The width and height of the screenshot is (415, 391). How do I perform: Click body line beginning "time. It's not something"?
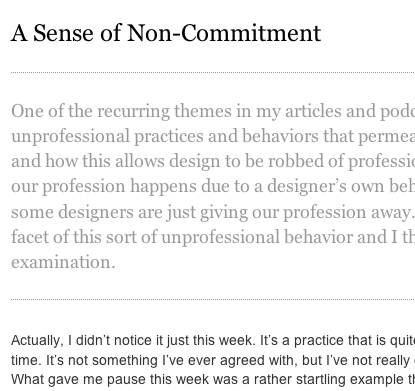click(213, 360)
